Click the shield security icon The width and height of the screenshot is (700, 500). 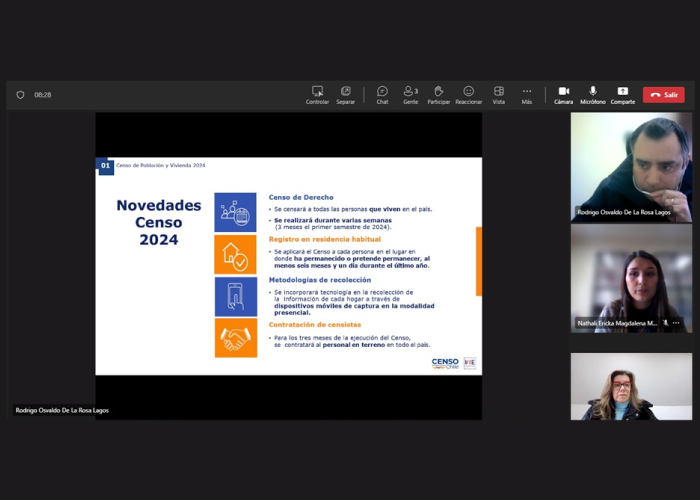click(x=20, y=95)
